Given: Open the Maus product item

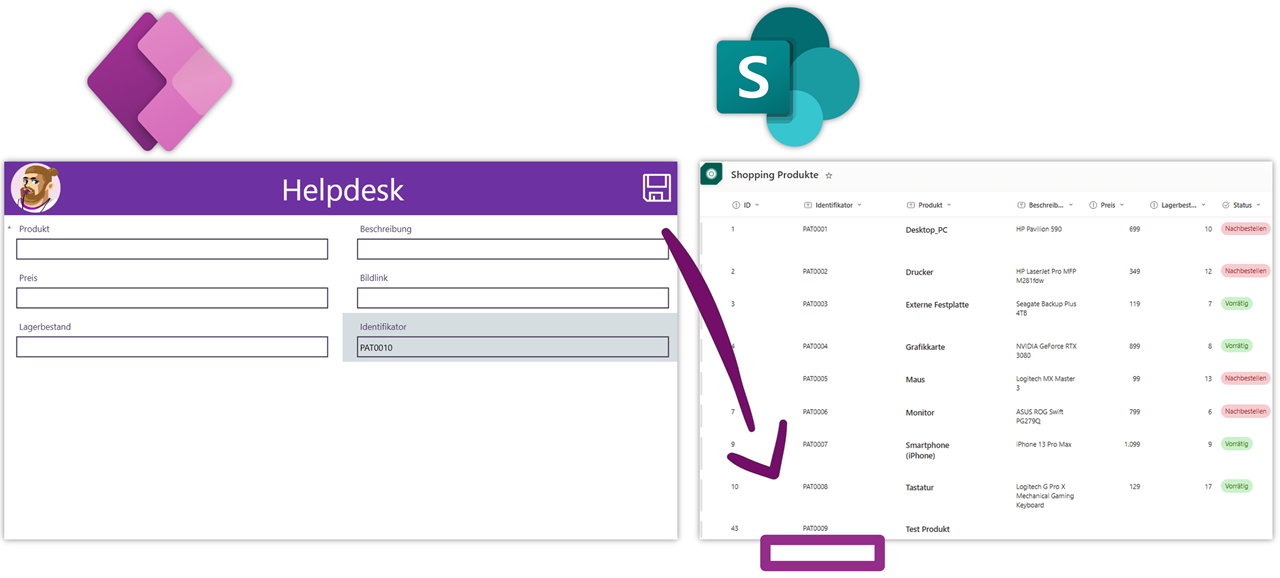Looking at the screenshot, I should click(x=915, y=380).
